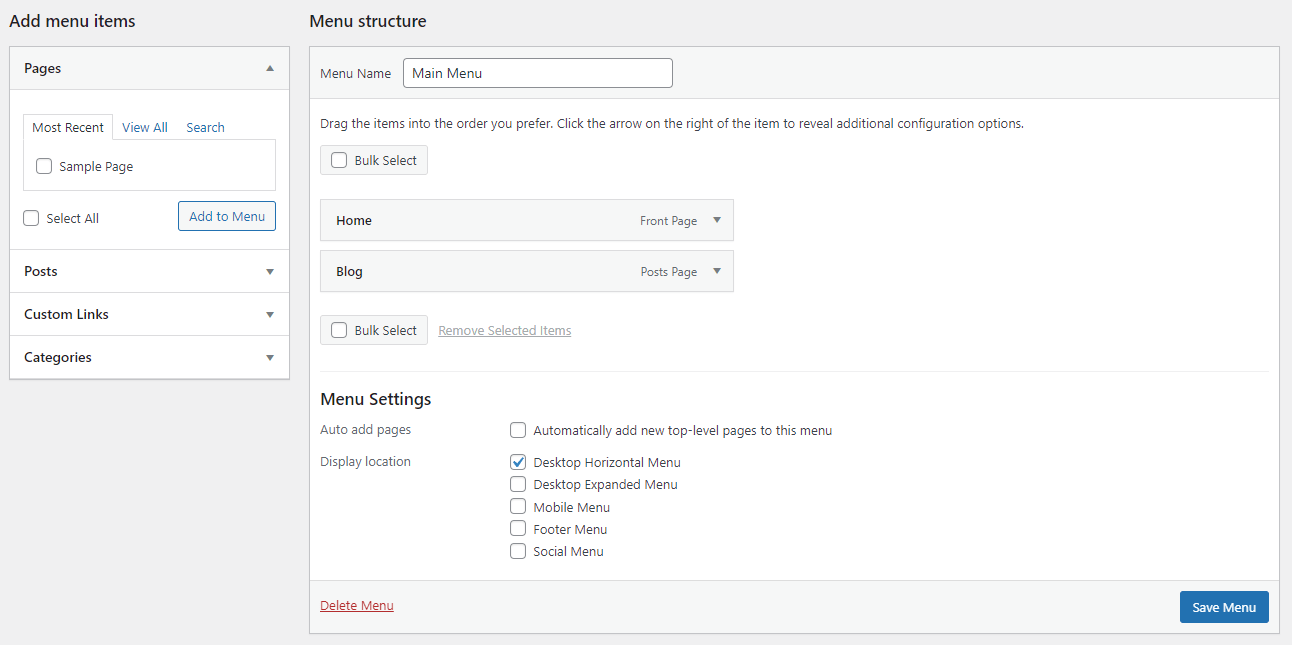Enable the top Bulk Select checkbox
The height and width of the screenshot is (645, 1292).
click(339, 160)
